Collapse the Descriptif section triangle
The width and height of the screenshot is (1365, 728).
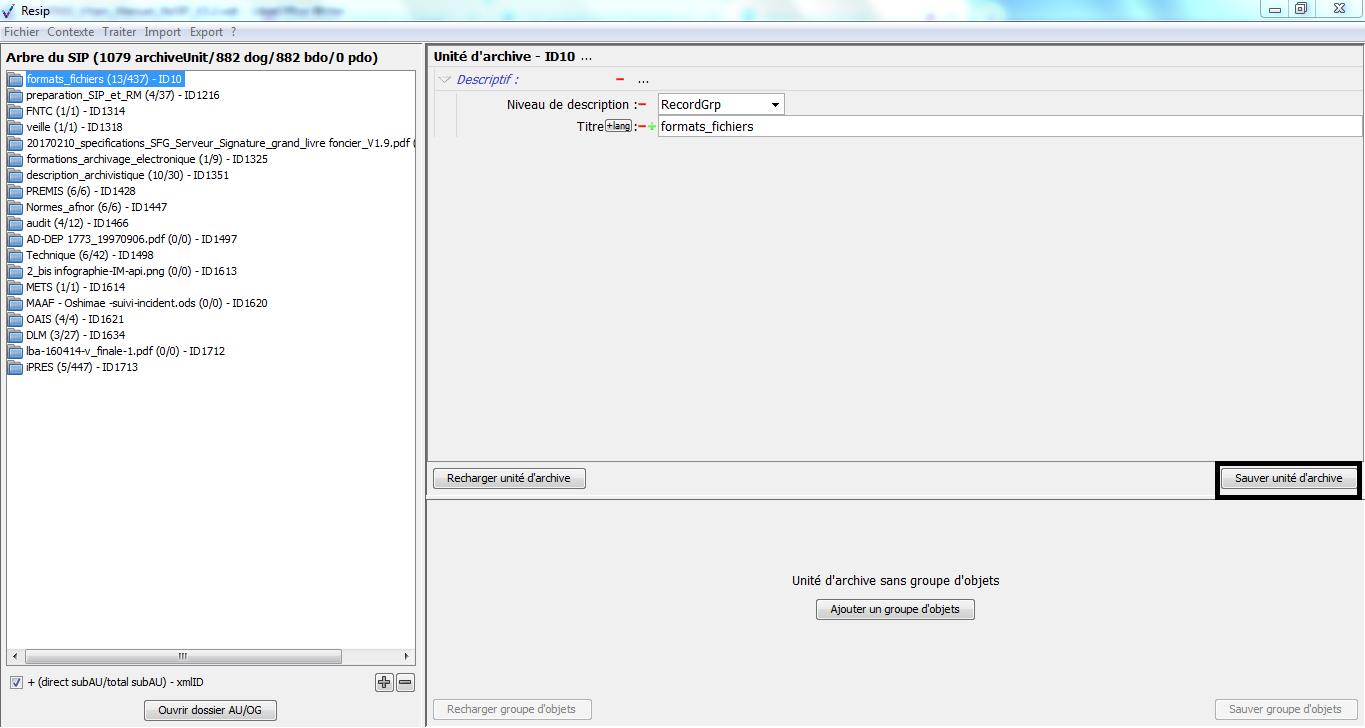click(x=445, y=80)
